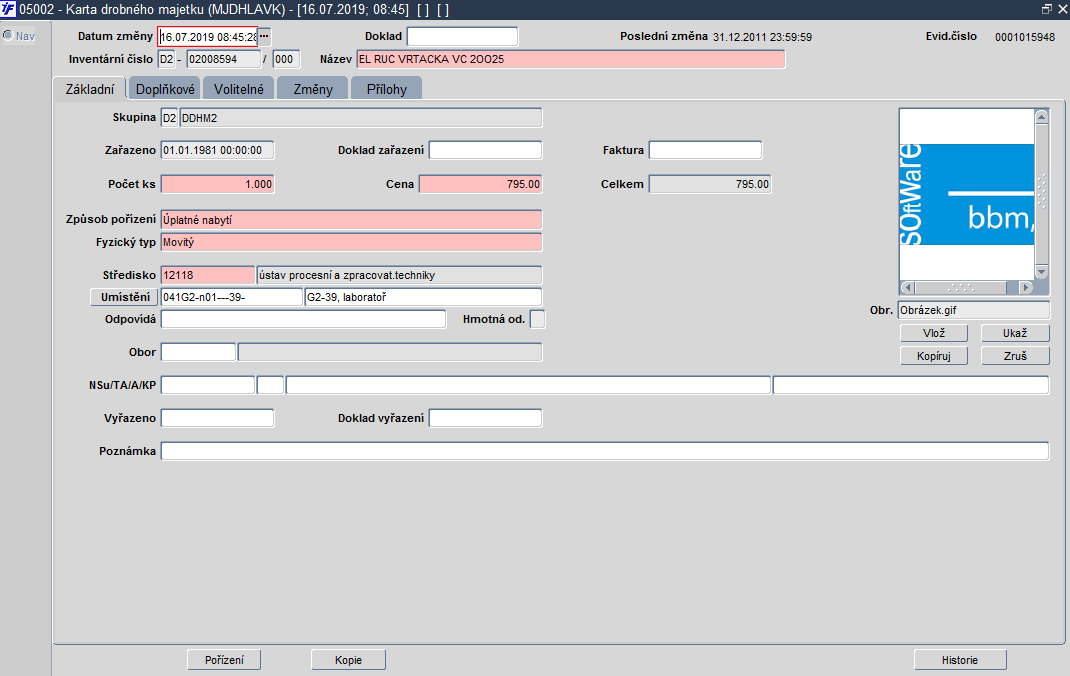This screenshot has width=1070, height=676.
Task: Click the bbm software image thumbnail
Action: pos(966,194)
